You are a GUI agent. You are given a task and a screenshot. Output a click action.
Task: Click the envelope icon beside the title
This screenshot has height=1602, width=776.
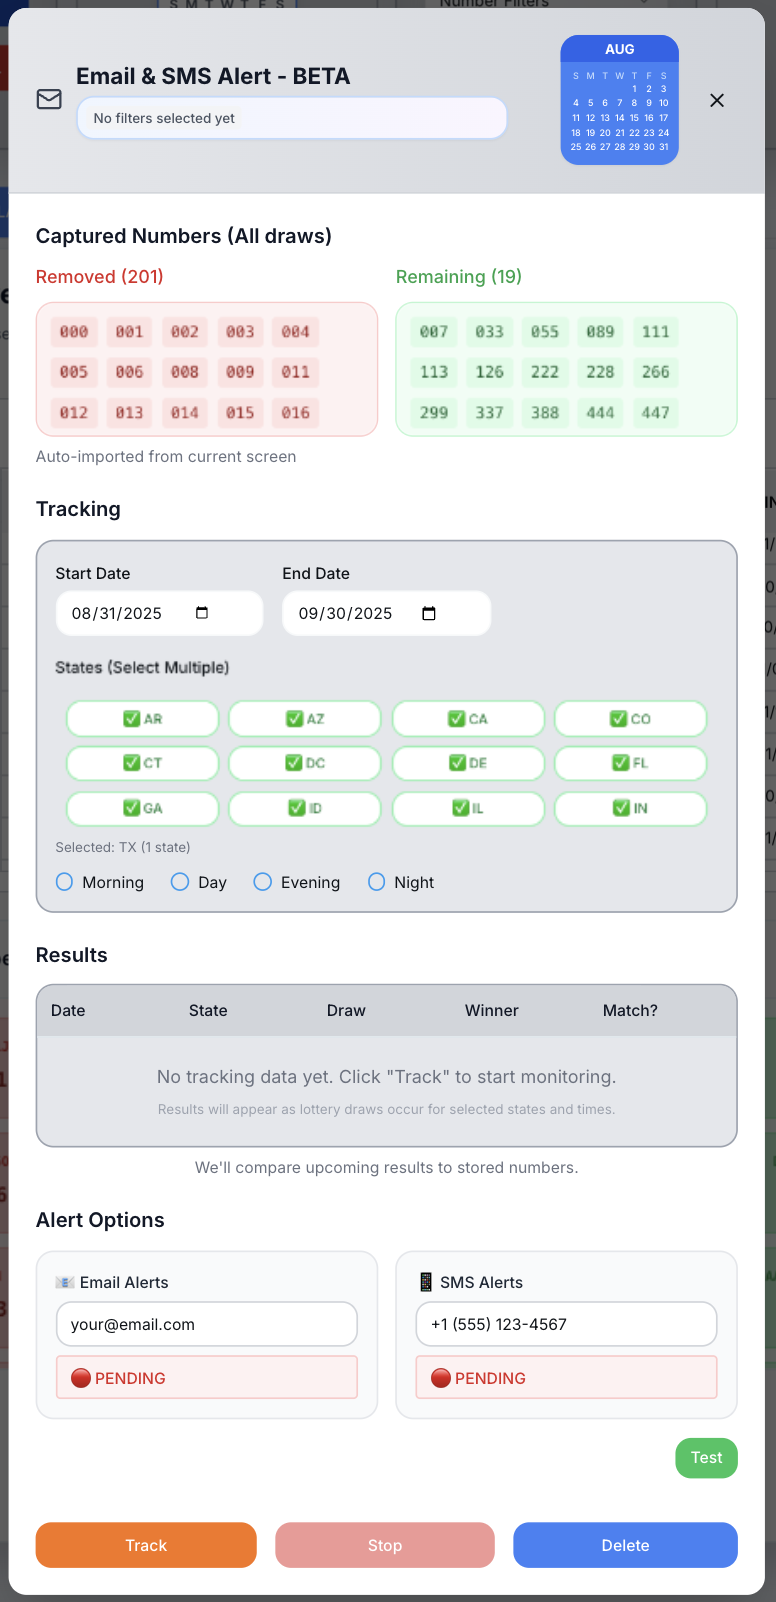point(49,99)
